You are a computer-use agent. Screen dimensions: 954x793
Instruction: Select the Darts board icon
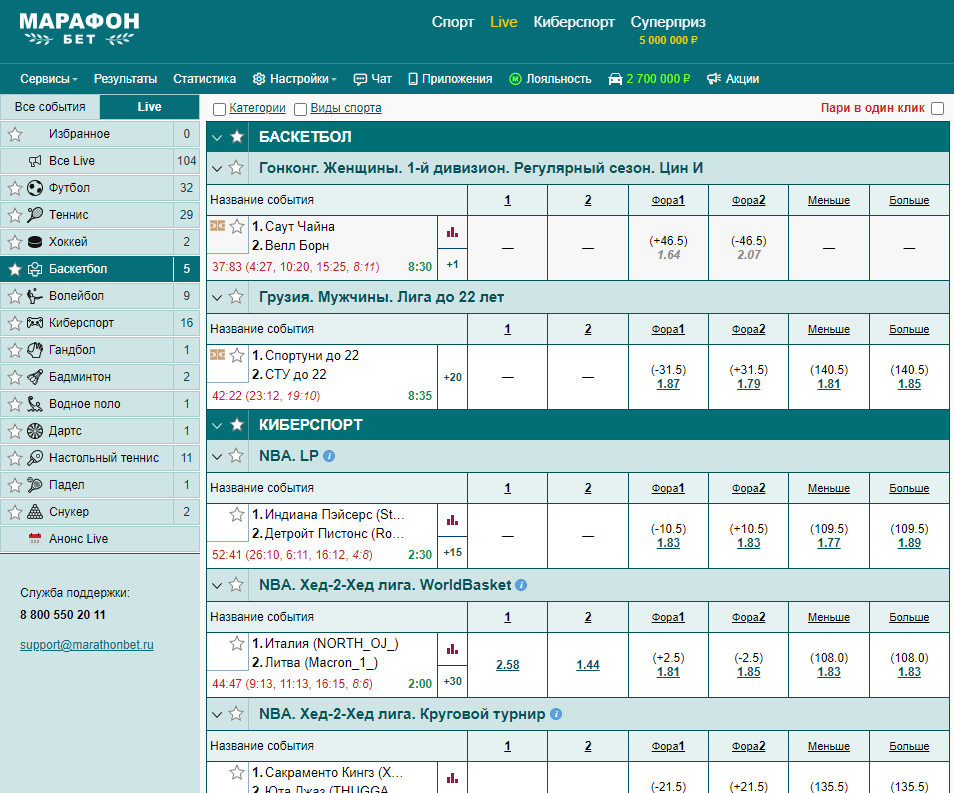coord(35,431)
